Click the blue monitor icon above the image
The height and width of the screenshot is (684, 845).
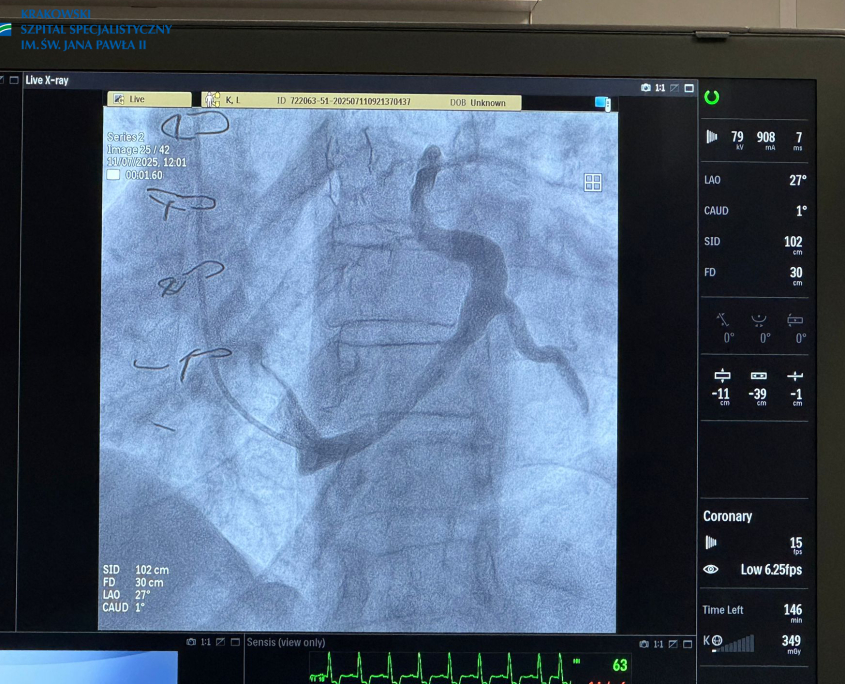coord(602,102)
